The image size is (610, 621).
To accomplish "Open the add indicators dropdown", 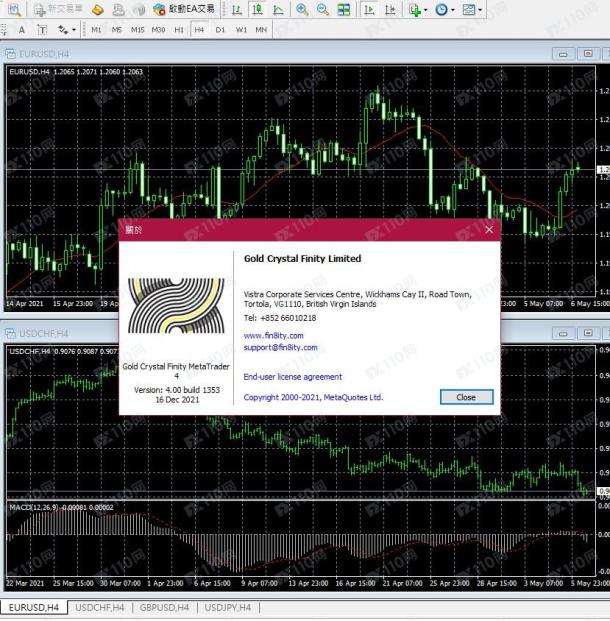I will coord(418,10).
